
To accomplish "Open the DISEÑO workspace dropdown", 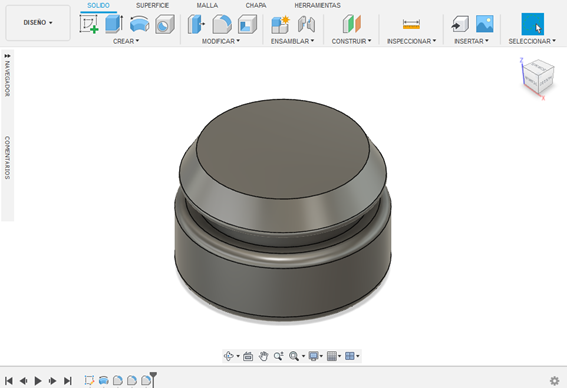I will pyautogui.click(x=38, y=23).
